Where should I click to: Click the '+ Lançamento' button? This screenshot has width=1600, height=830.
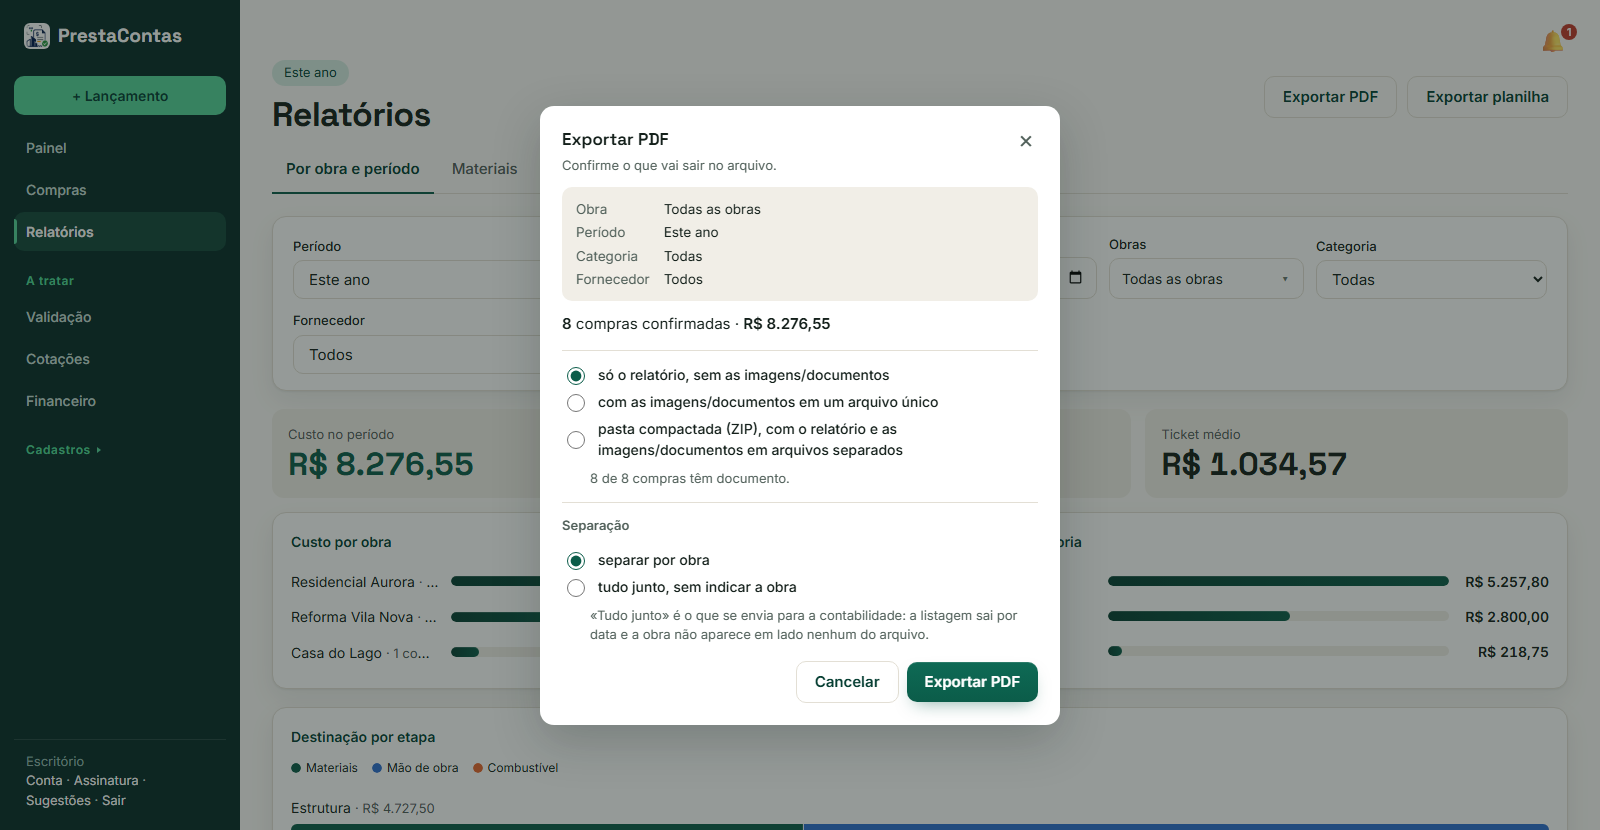(120, 96)
